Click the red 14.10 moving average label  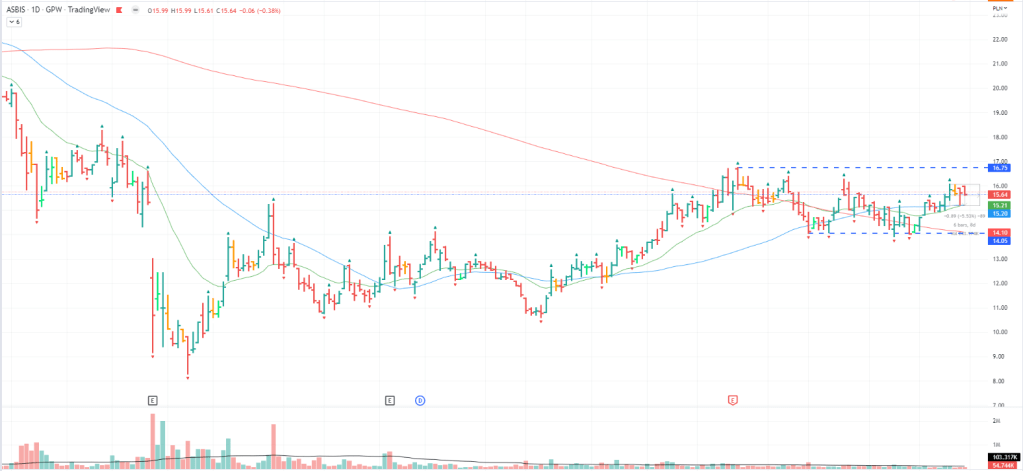(1000, 233)
